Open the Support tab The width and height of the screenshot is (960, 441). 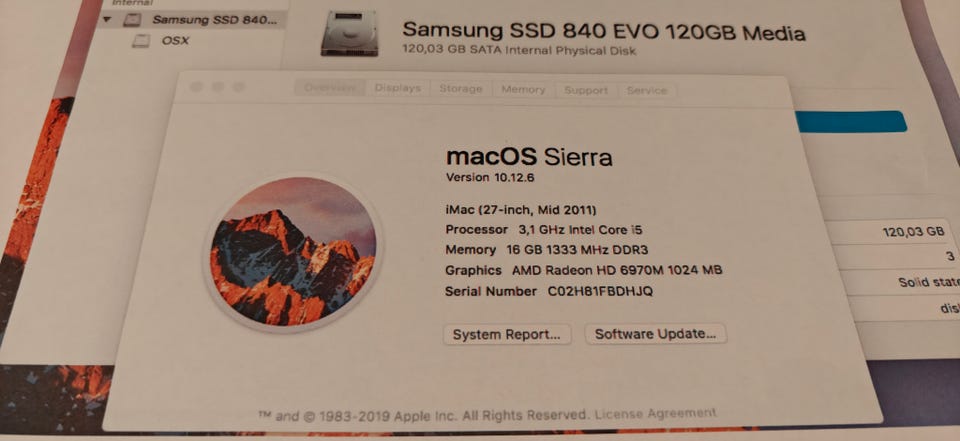point(586,91)
